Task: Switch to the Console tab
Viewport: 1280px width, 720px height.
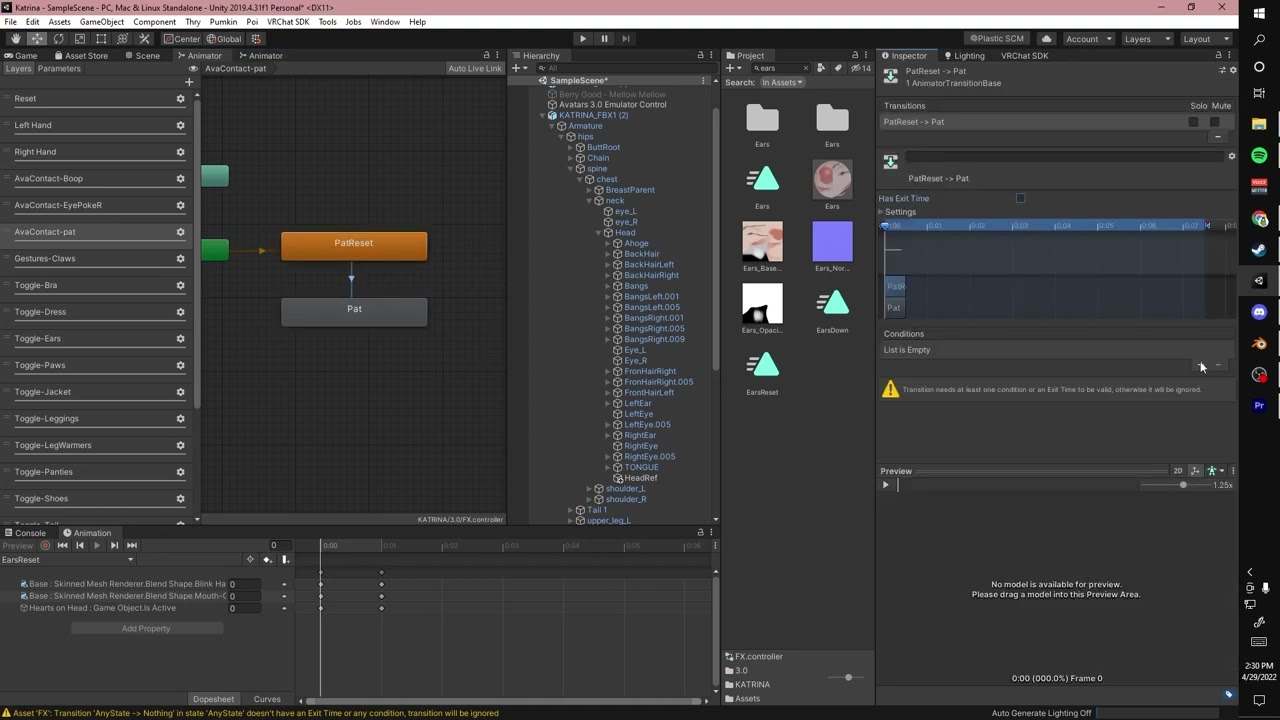Action: click(x=25, y=533)
